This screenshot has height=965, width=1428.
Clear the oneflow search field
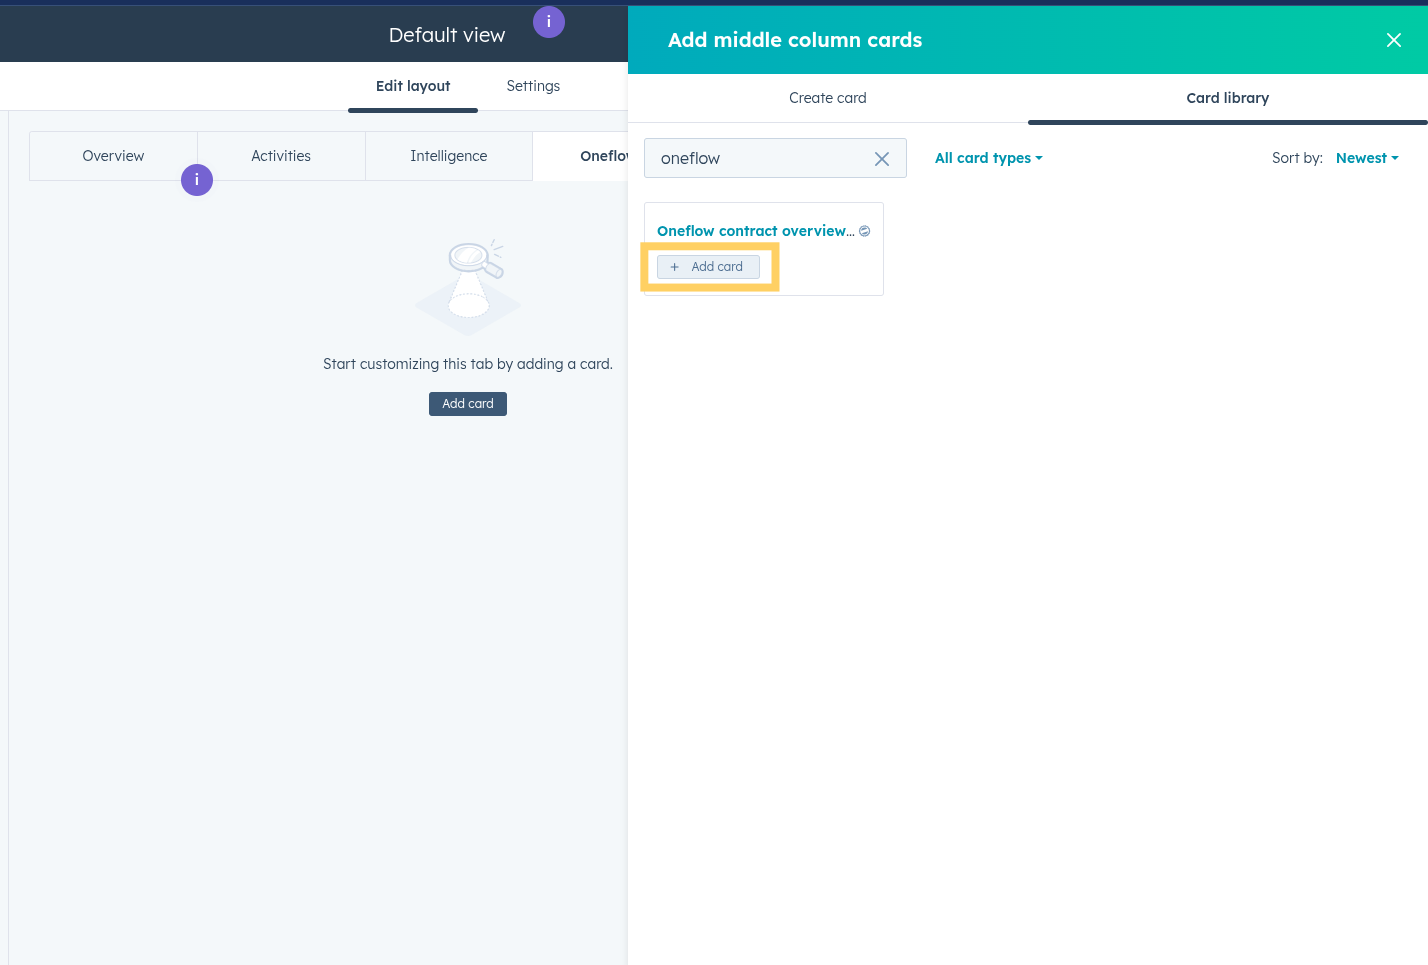coord(881,159)
